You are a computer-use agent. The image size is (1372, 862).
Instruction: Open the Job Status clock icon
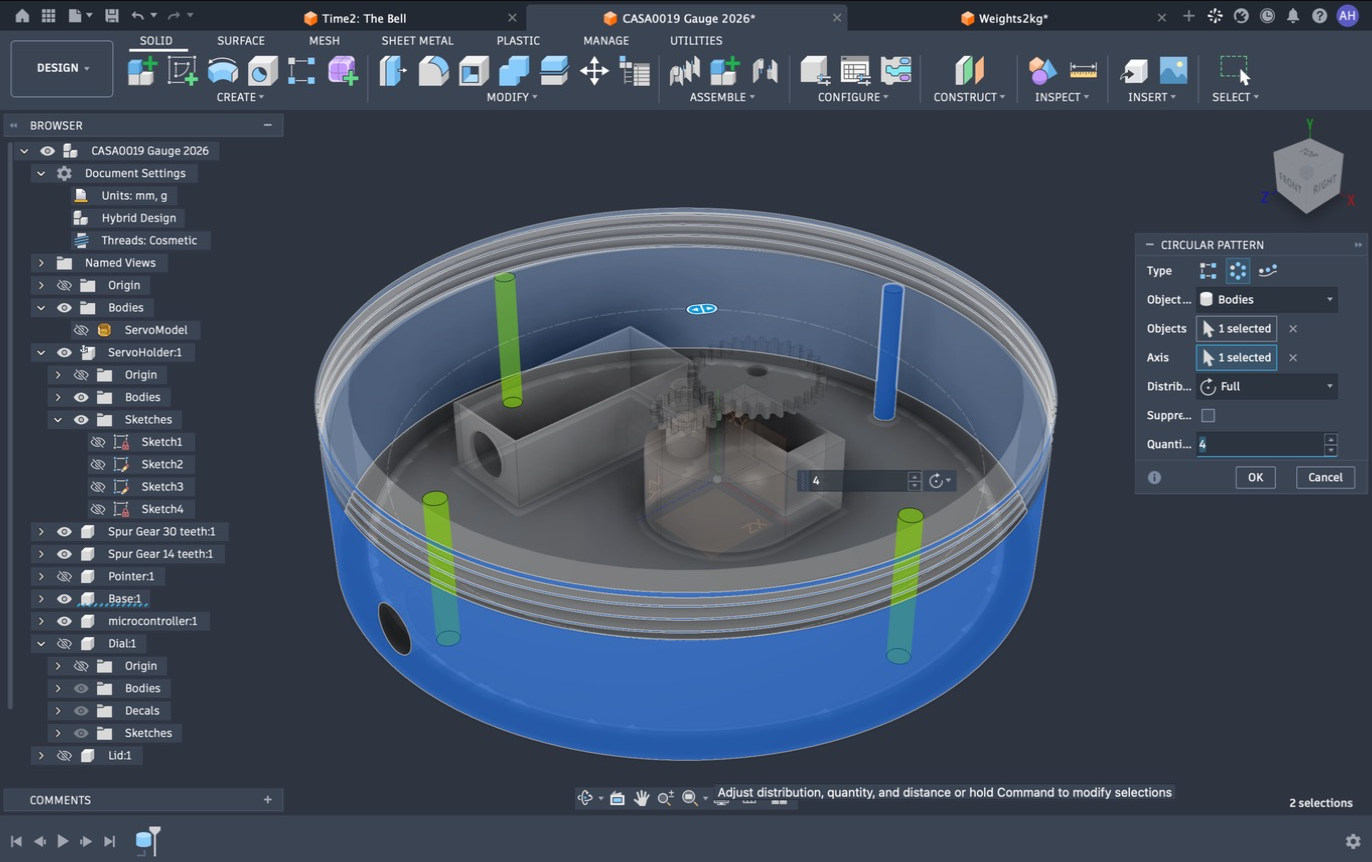coord(1267,16)
